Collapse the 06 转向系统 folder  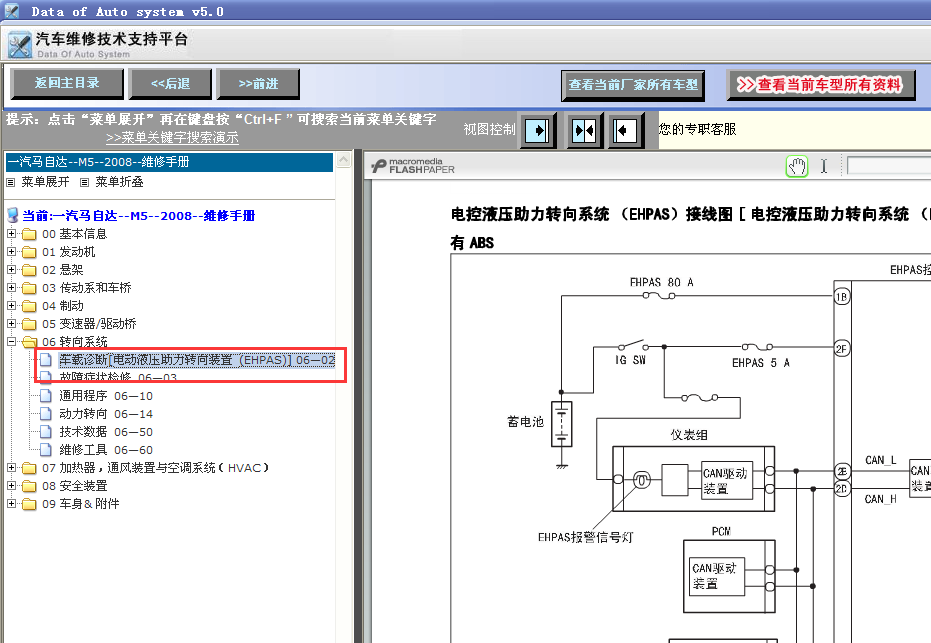[x=11, y=341]
